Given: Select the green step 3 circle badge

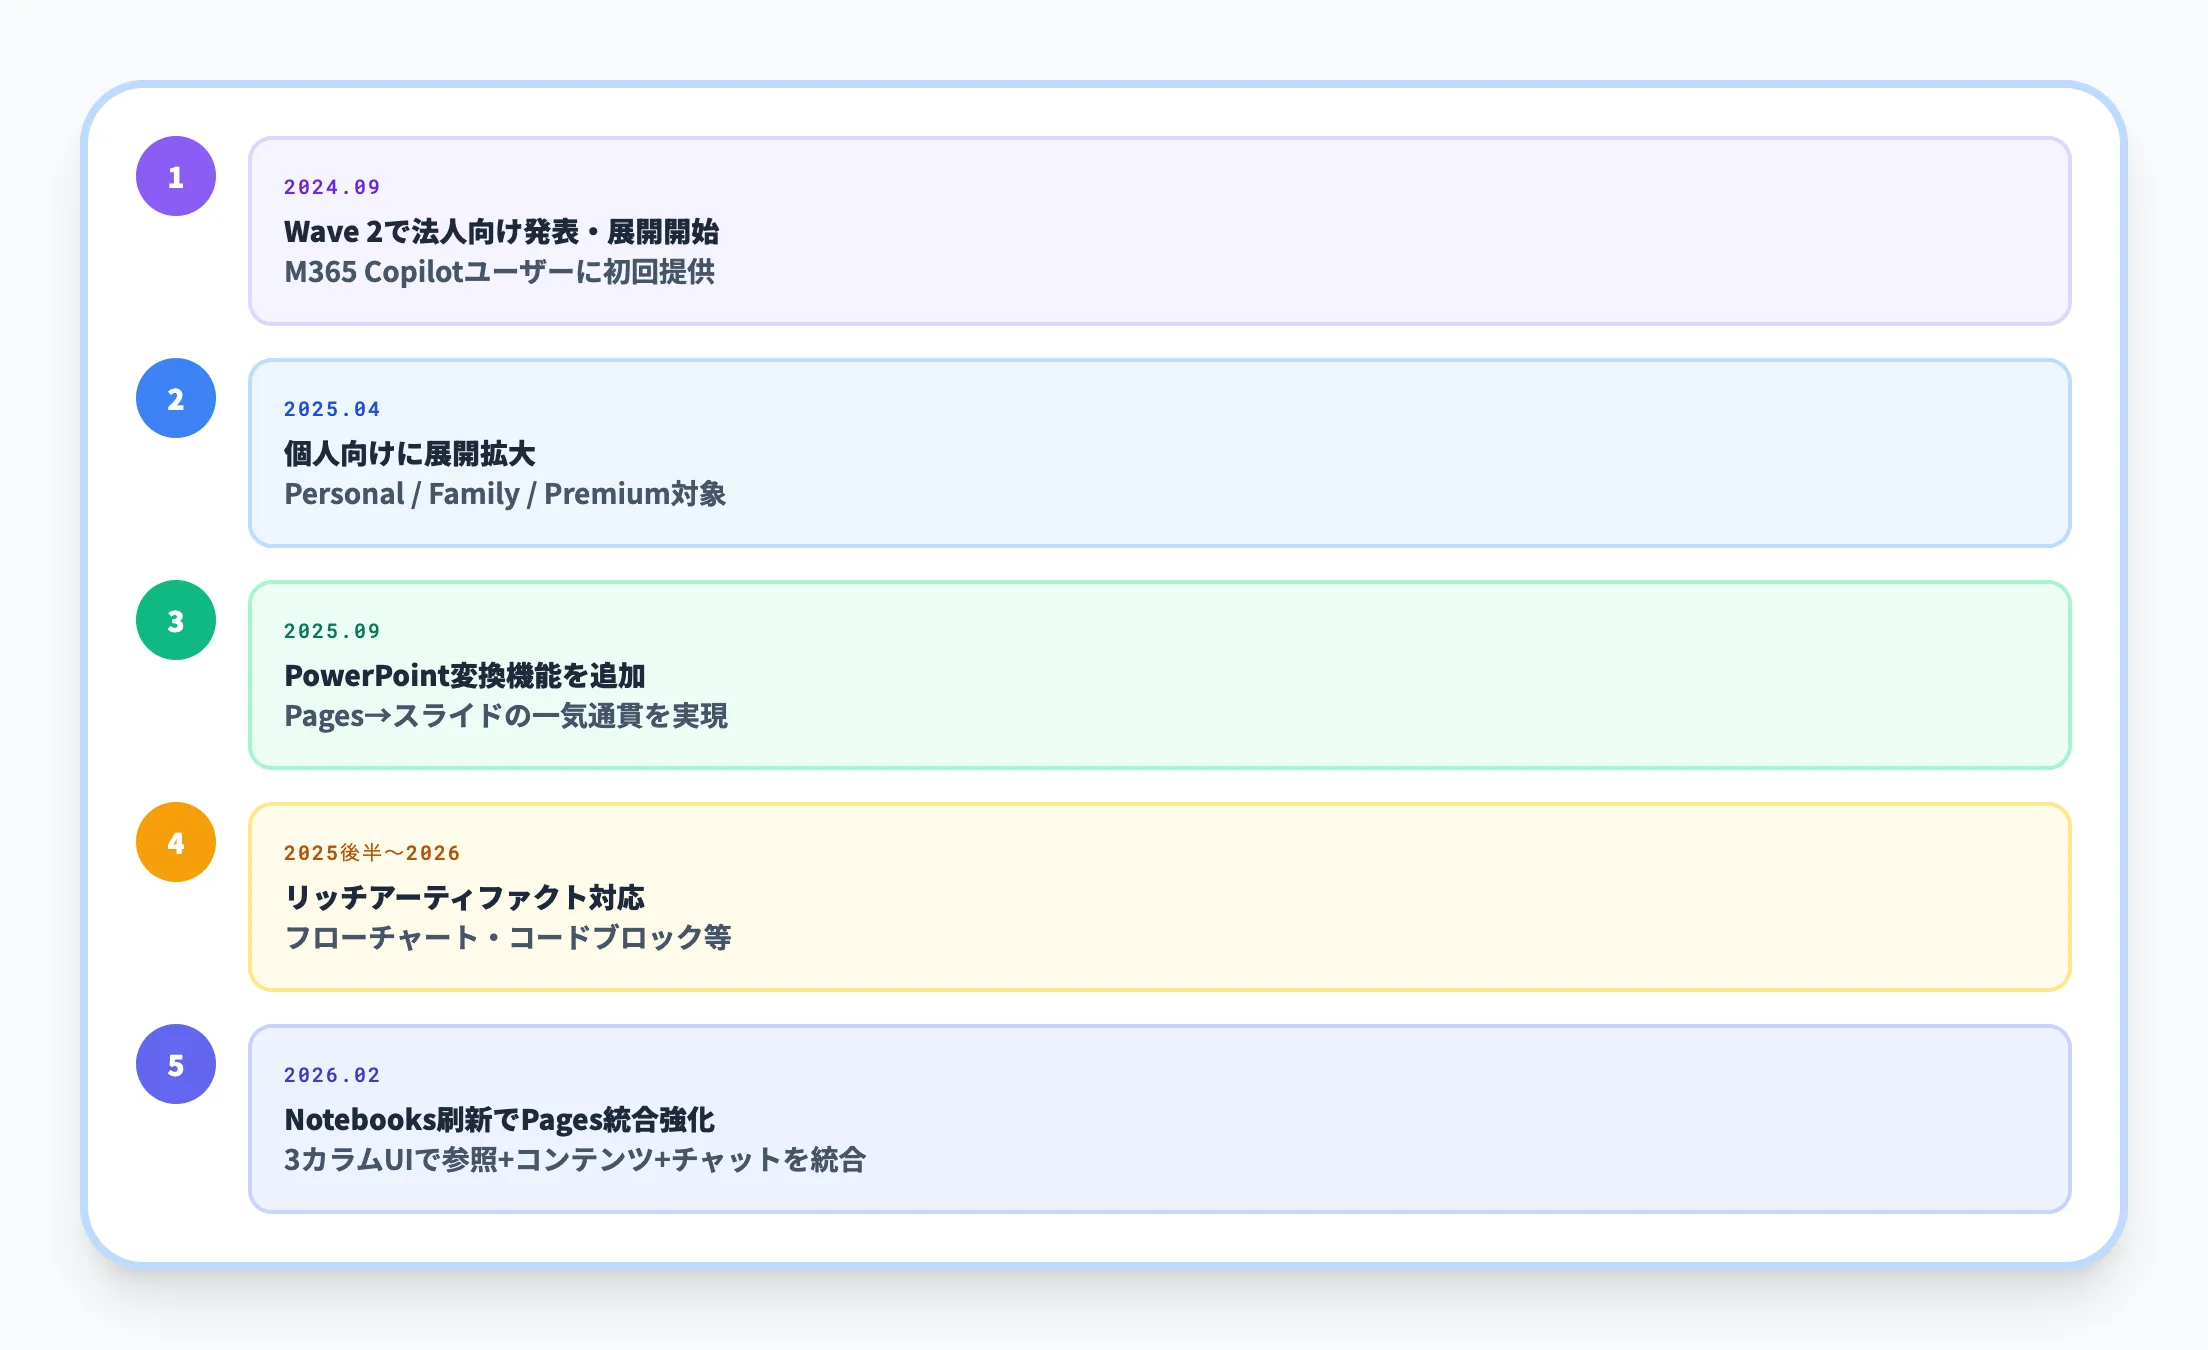Looking at the screenshot, I should coord(175,620).
